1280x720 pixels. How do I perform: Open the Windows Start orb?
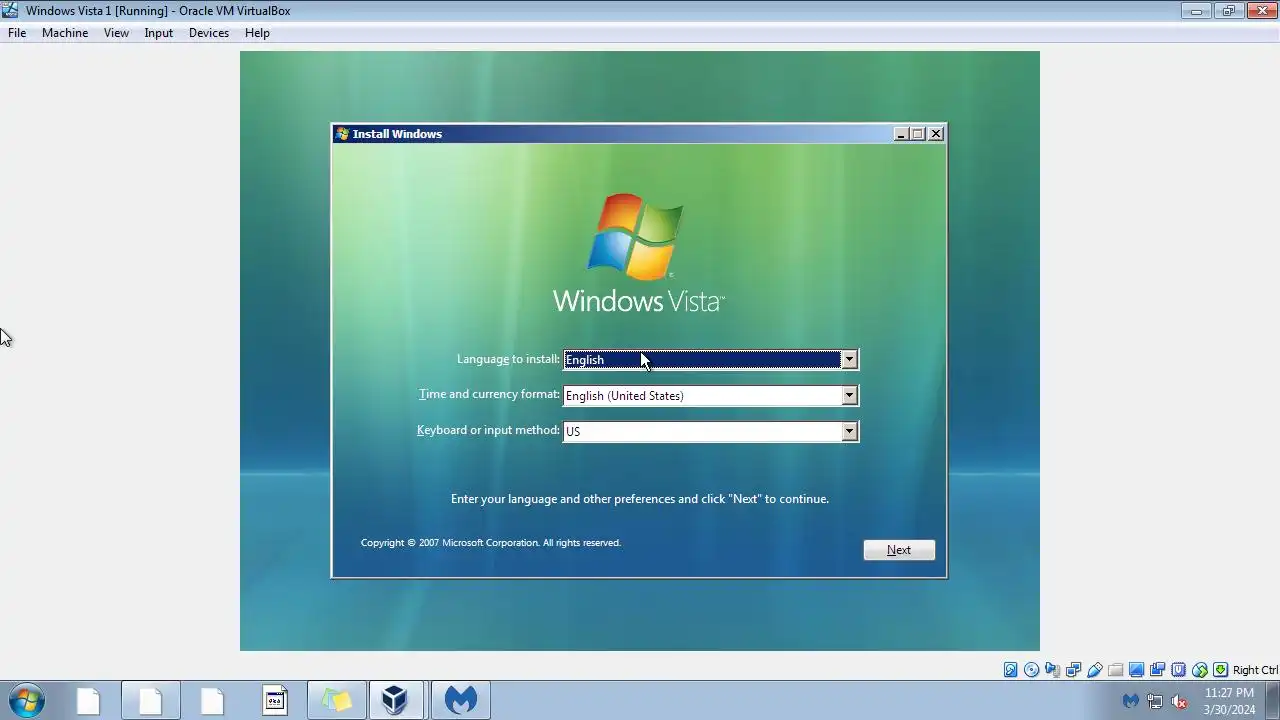tap(27, 700)
